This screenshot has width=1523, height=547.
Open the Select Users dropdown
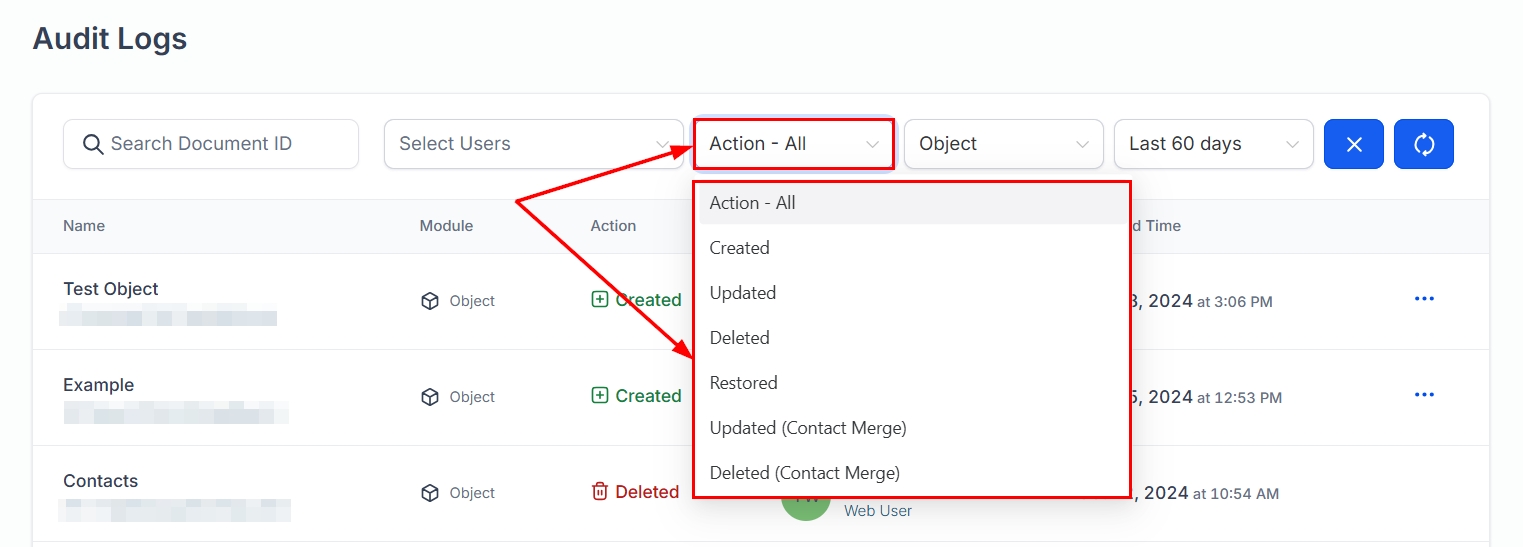point(533,144)
